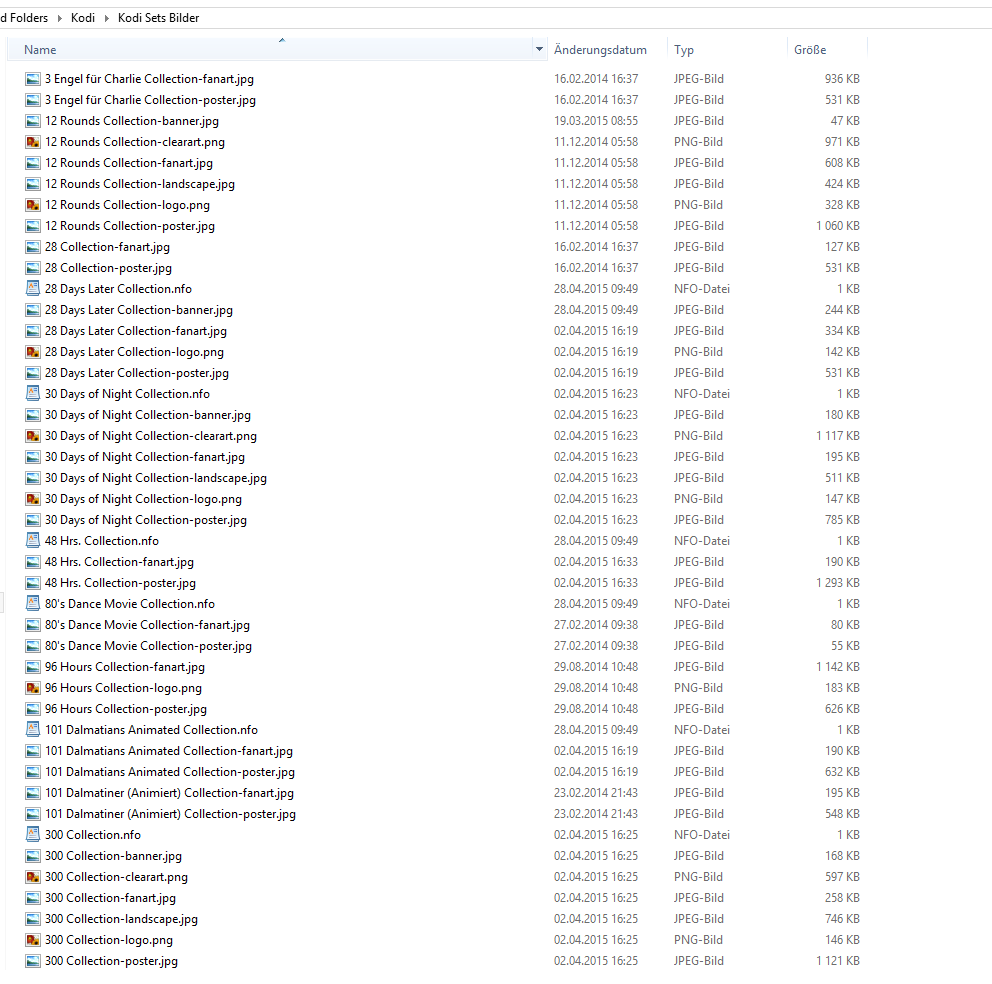
Task: Click the NFO icon of 300 Collection.nfo
Action: click(x=33, y=835)
